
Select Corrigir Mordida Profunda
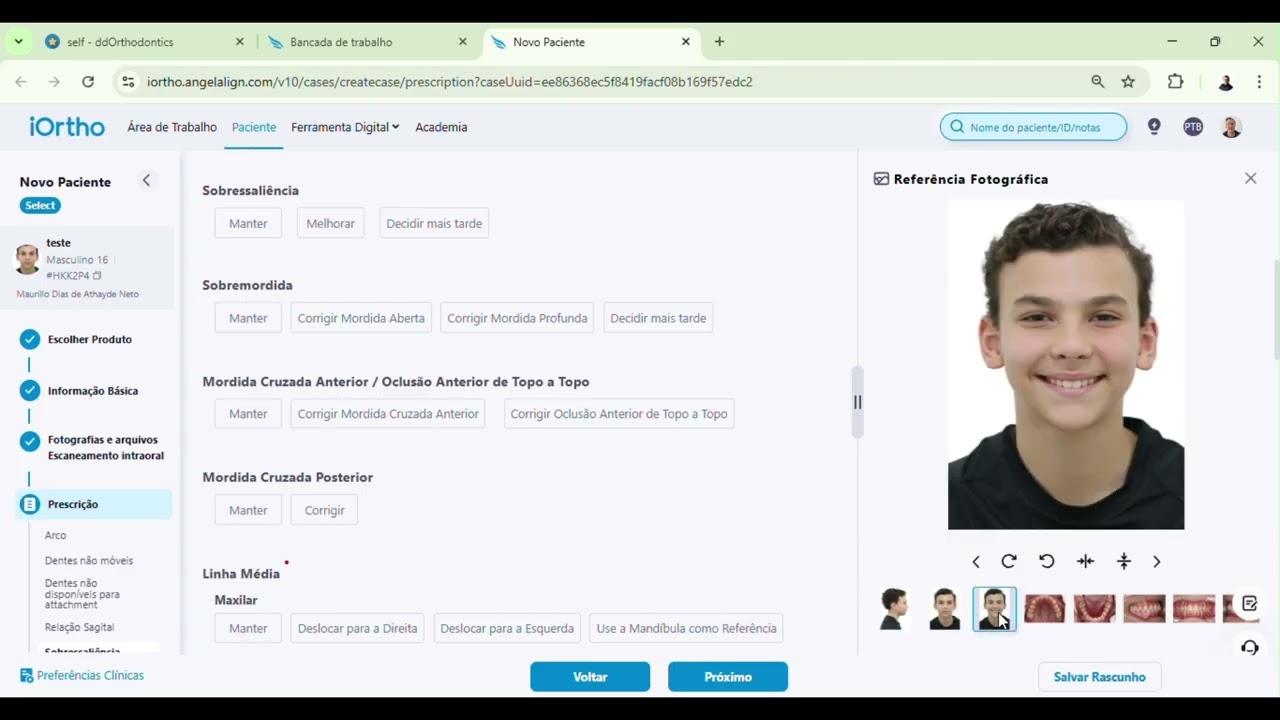pos(517,318)
